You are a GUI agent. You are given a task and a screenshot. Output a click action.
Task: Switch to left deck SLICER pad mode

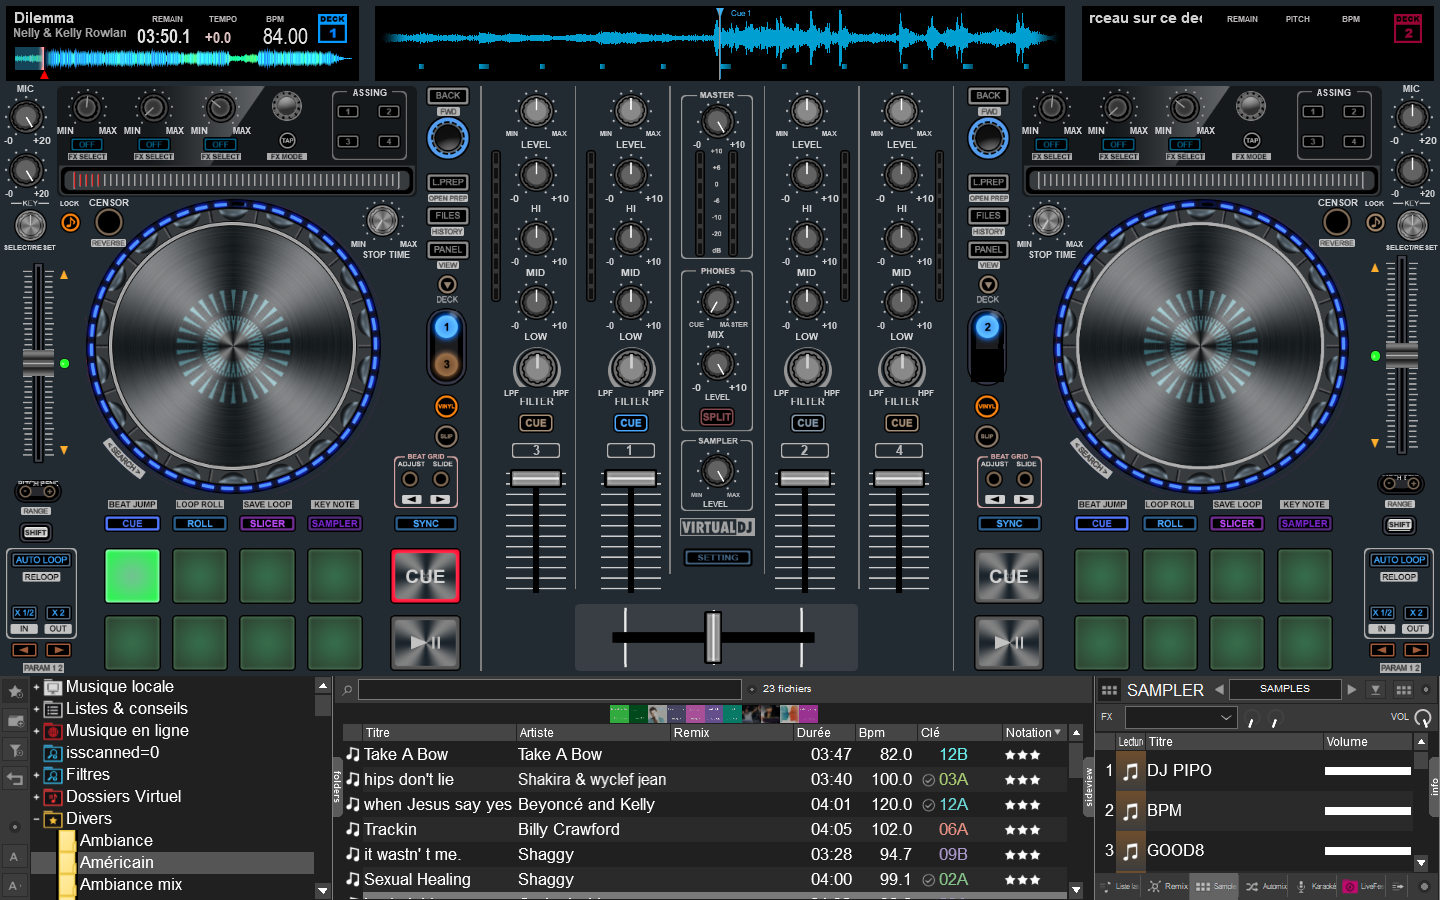[x=267, y=523]
